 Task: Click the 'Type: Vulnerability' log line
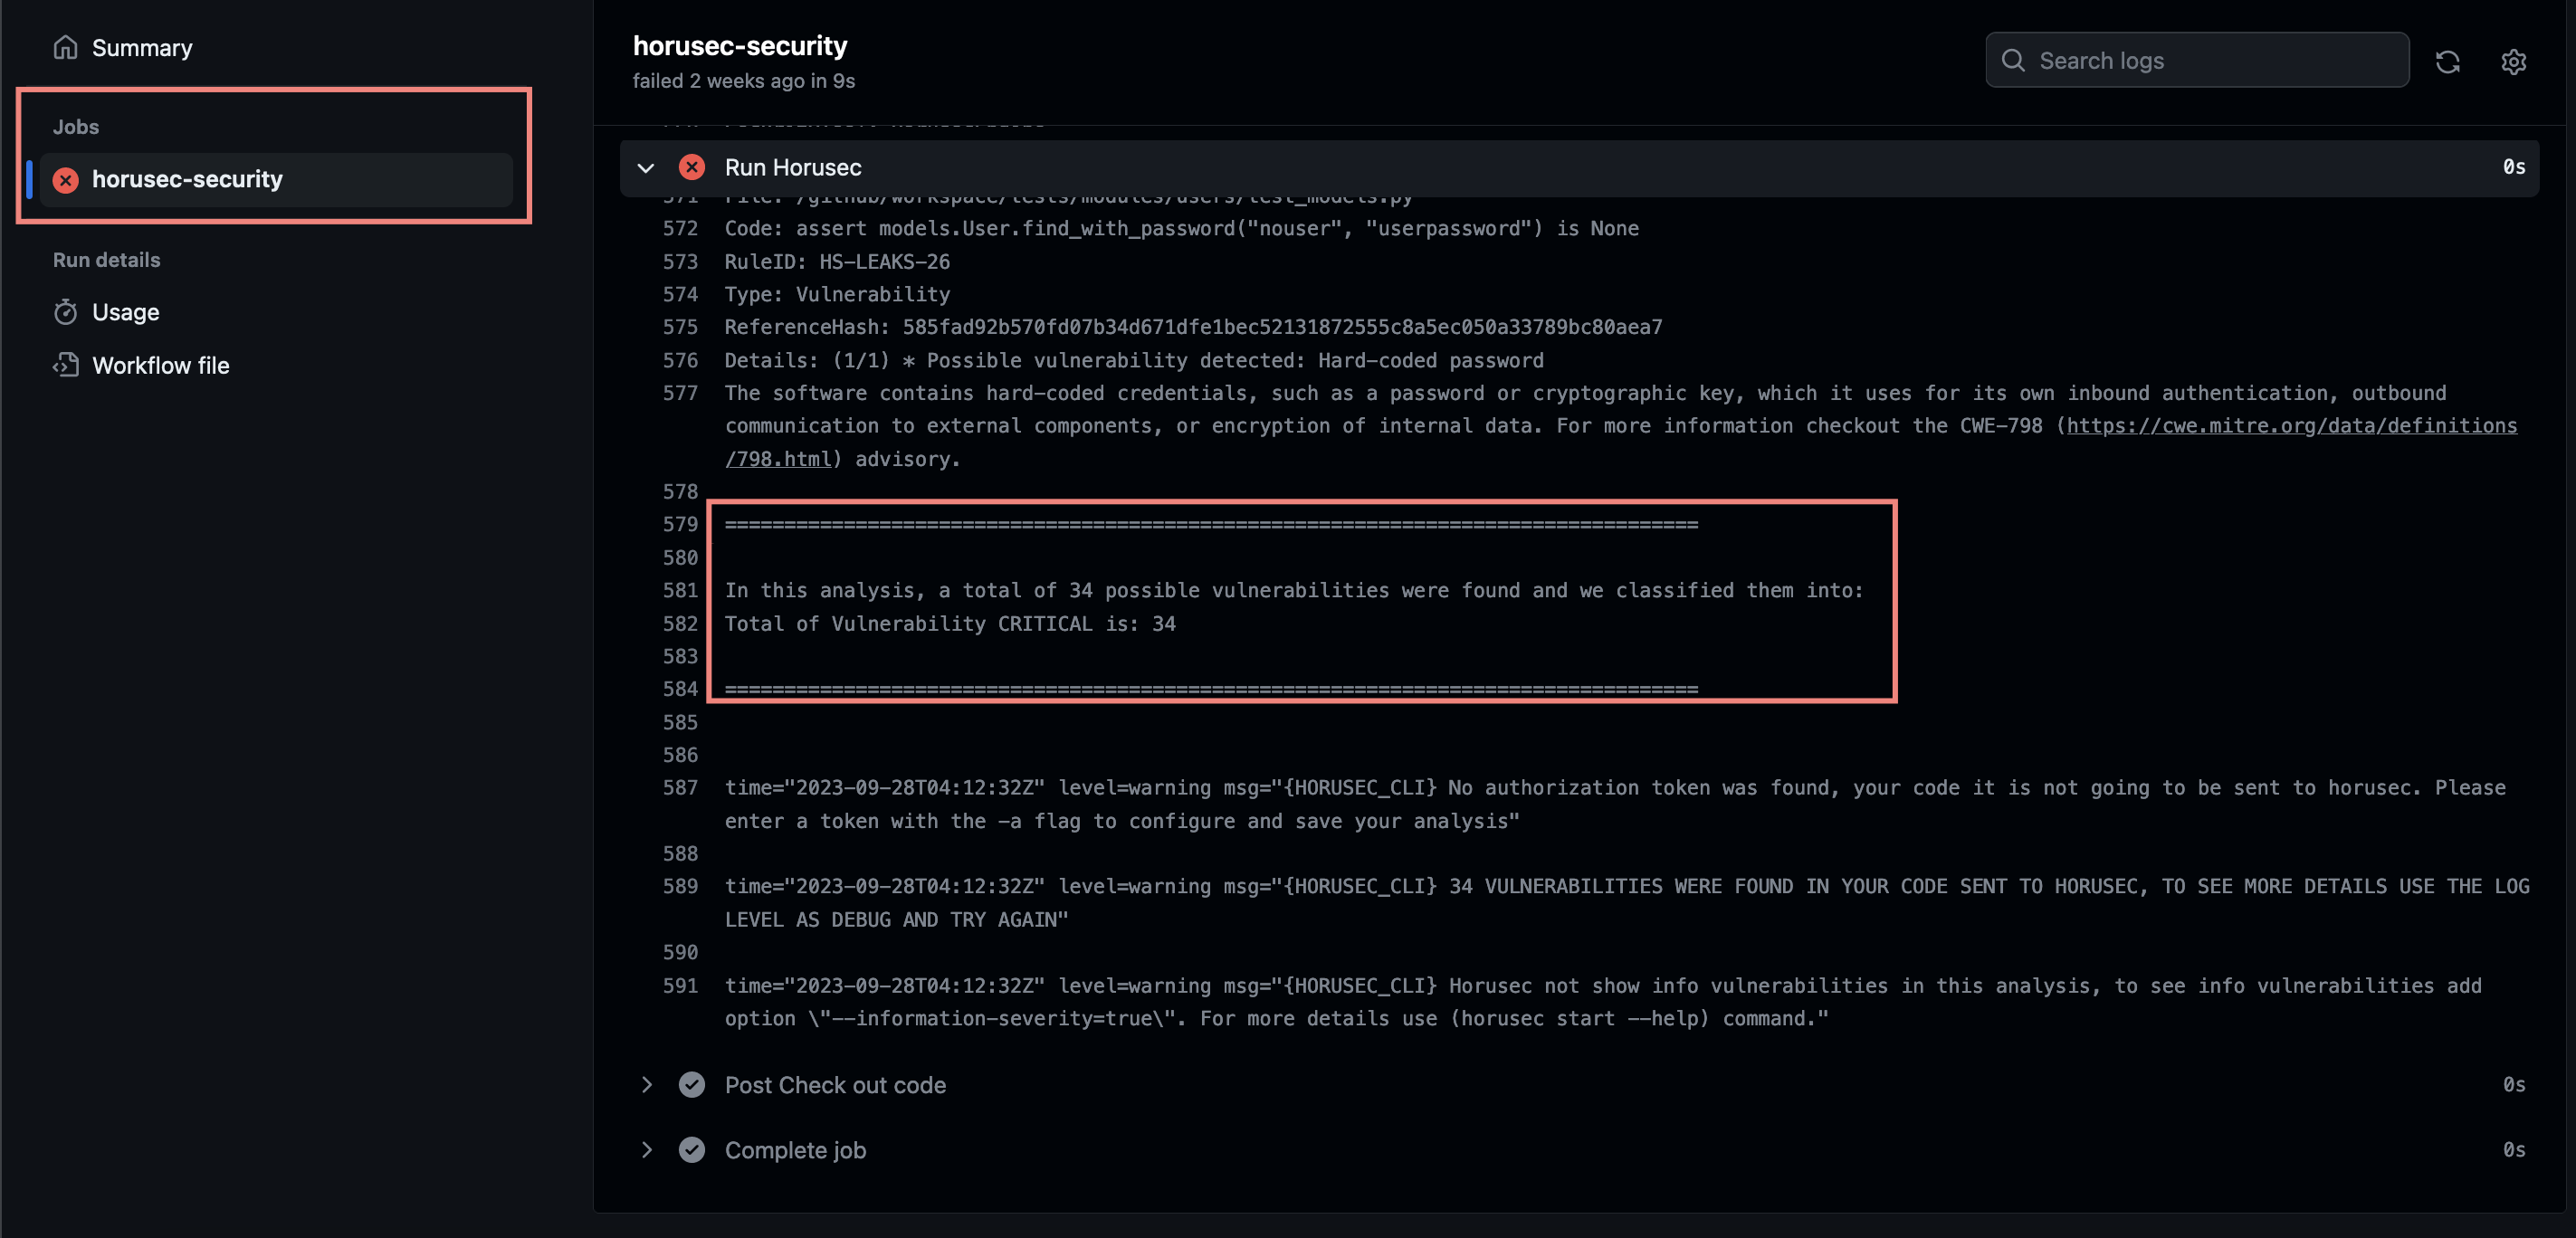(x=837, y=294)
